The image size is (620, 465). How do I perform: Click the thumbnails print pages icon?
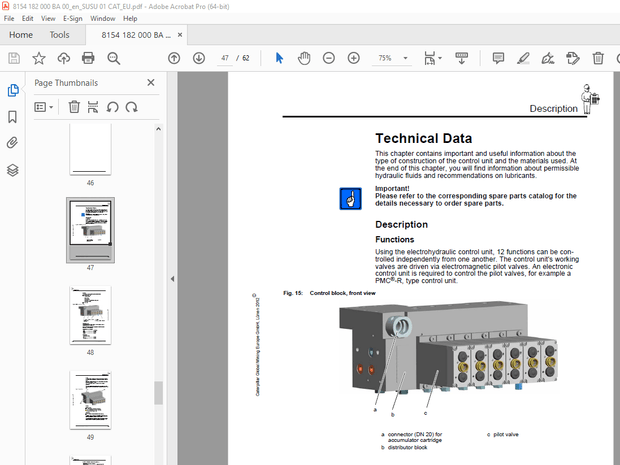point(93,107)
